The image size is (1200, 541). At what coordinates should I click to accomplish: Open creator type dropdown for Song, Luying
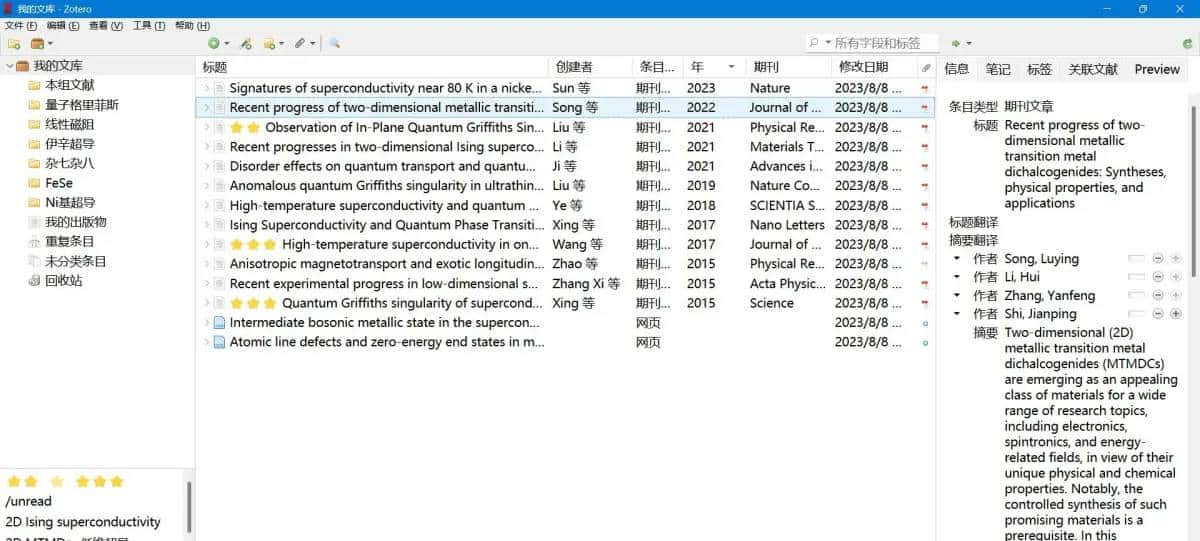tap(957, 259)
